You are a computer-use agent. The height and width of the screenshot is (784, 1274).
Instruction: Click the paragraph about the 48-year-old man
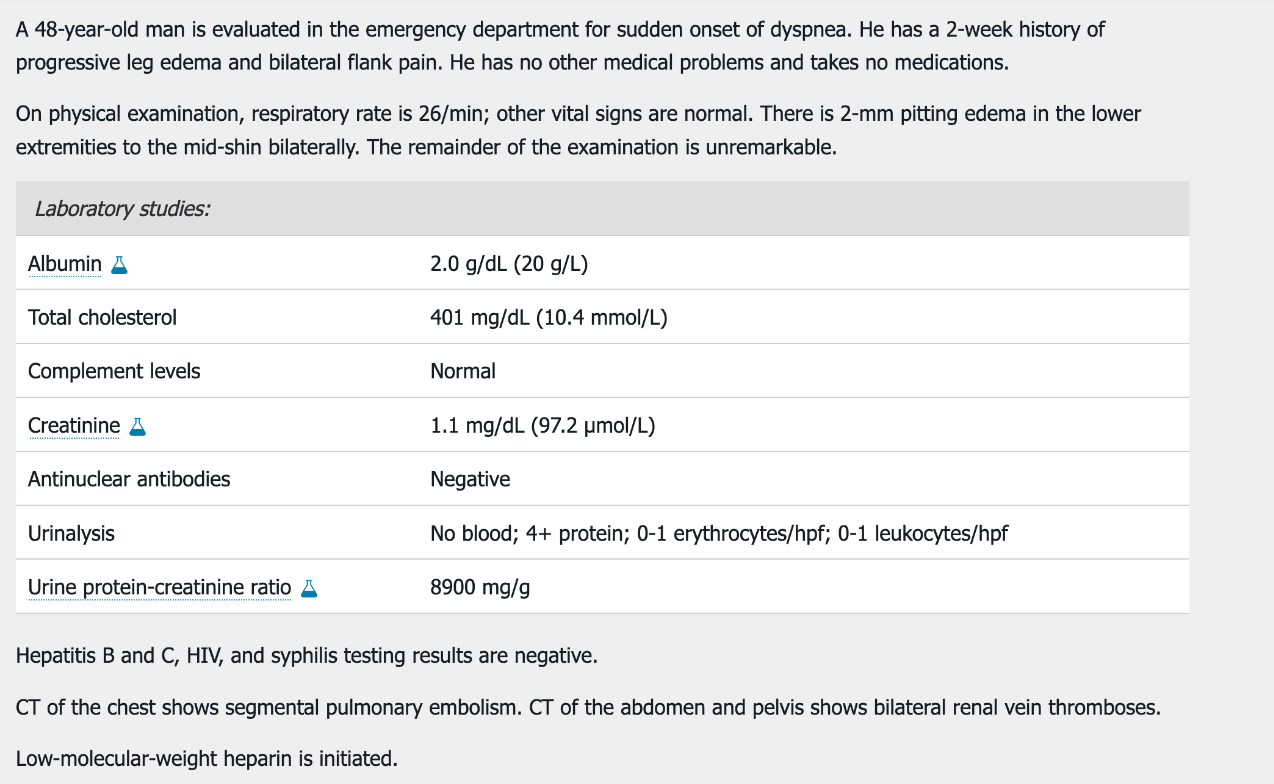[560, 46]
